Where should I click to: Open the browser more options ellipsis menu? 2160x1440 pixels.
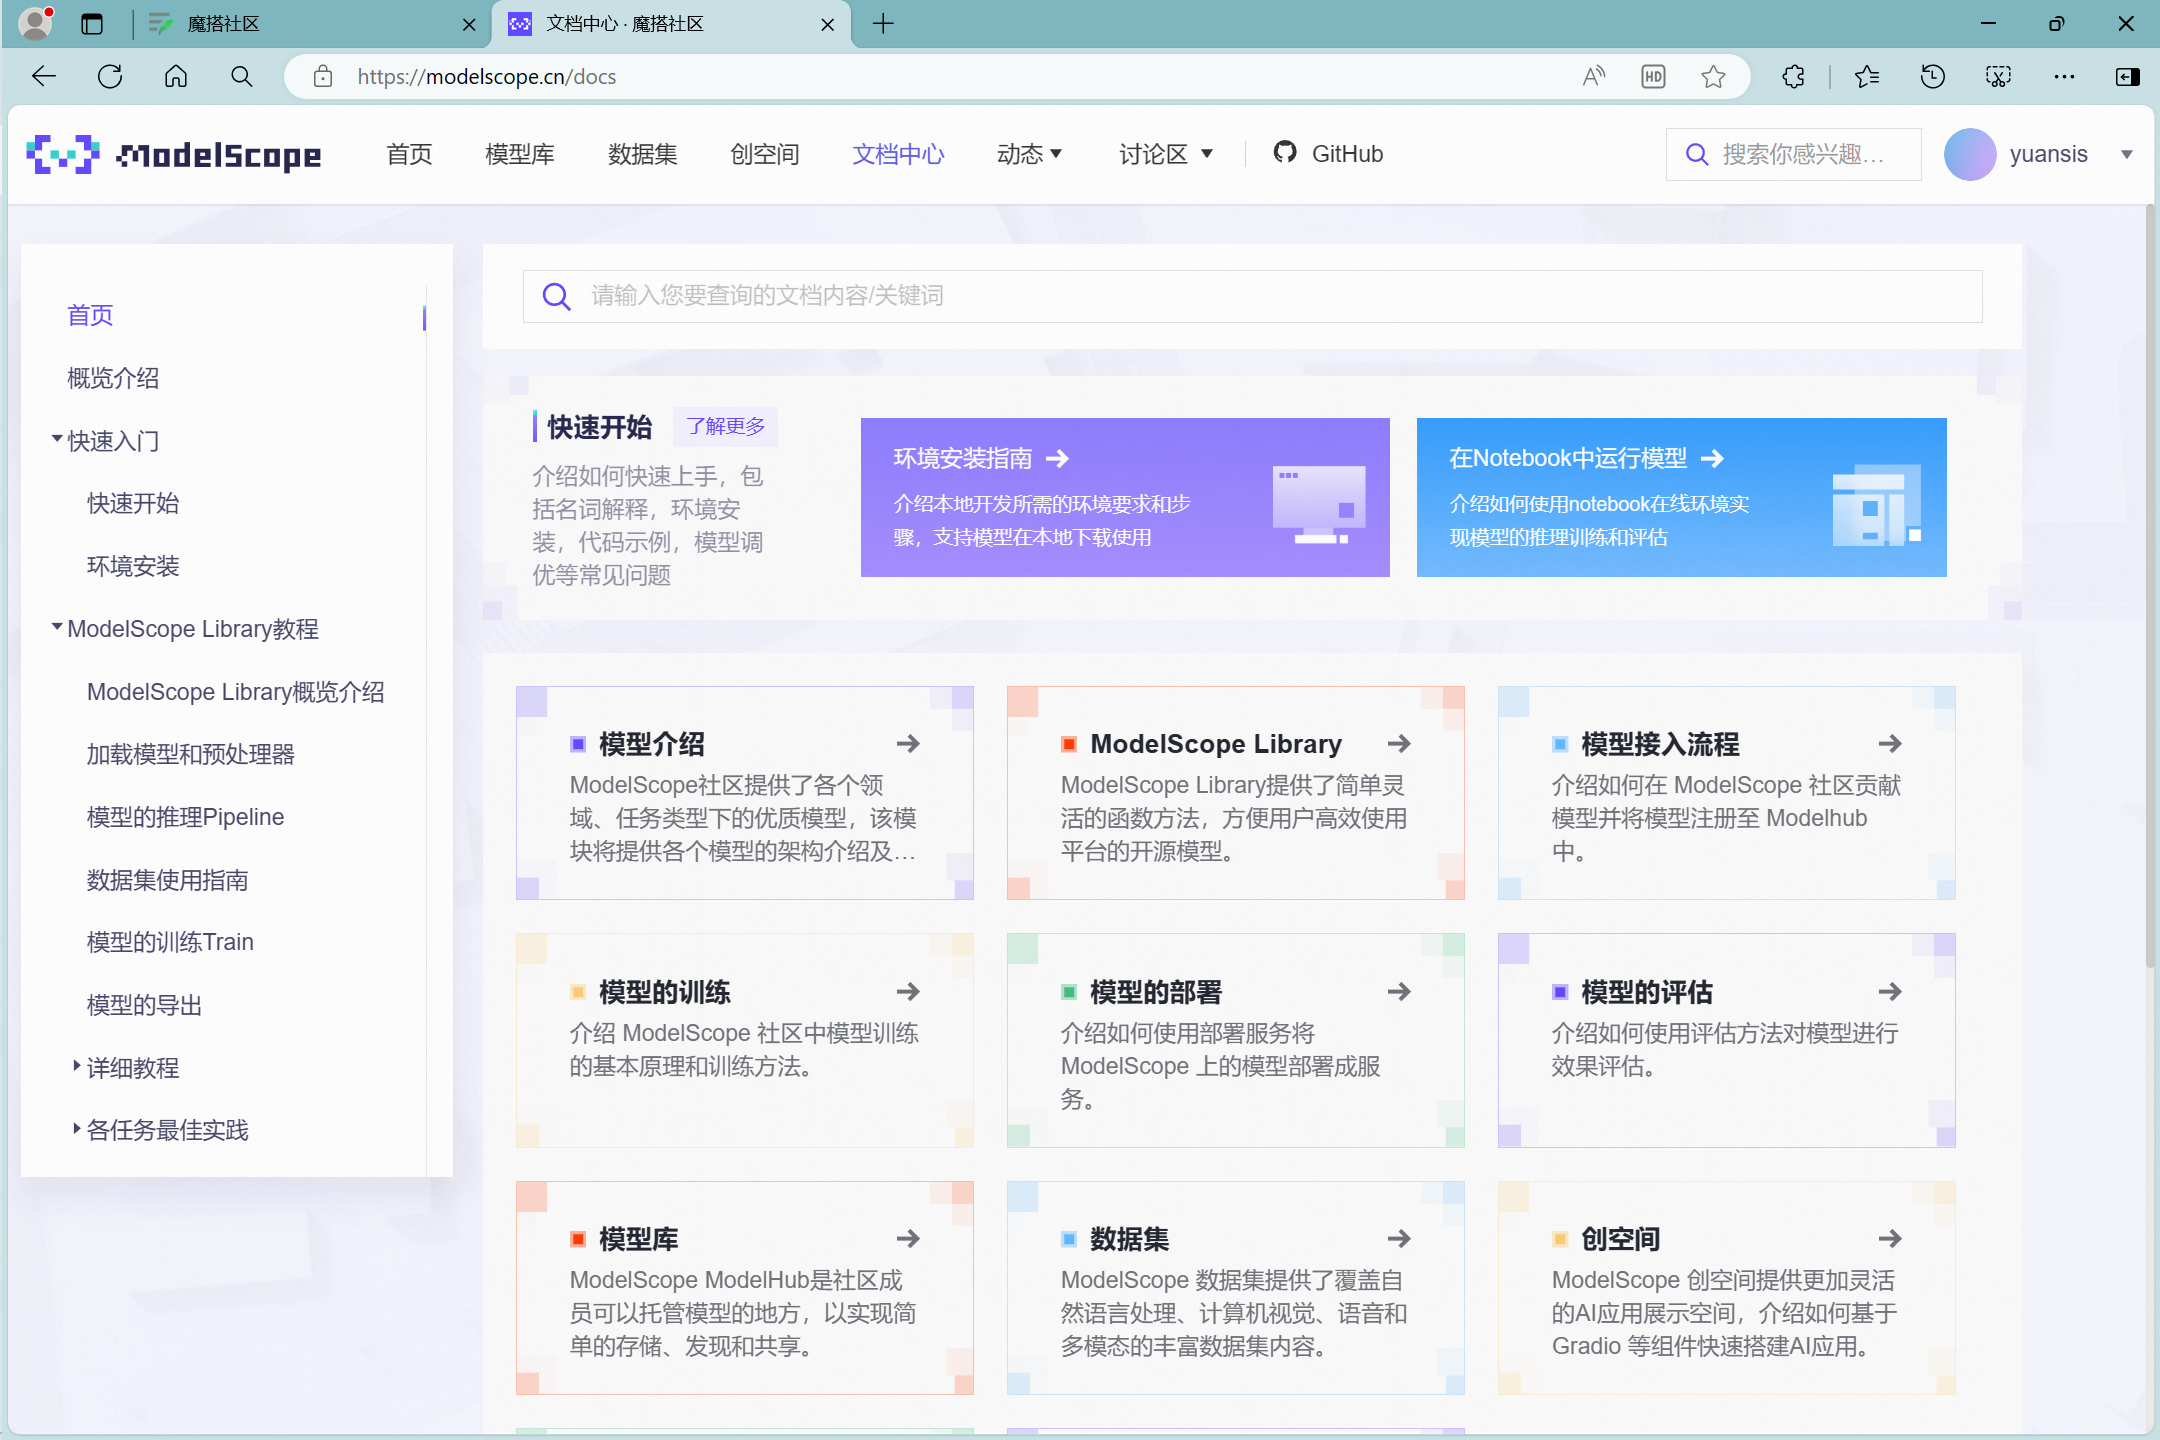tap(2064, 77)
